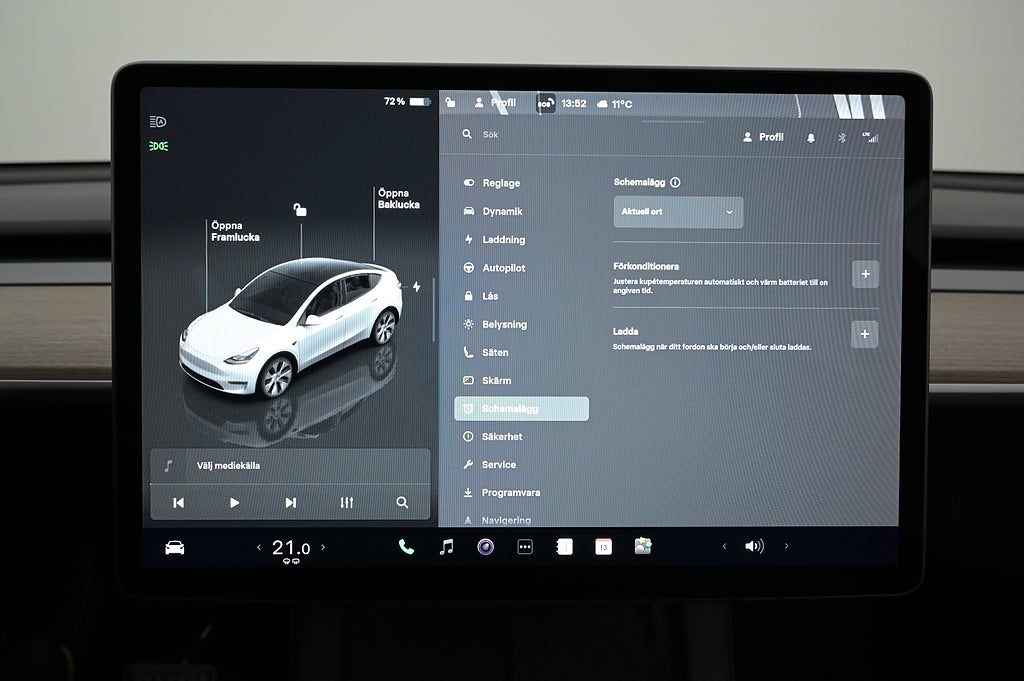Tap Öppna Baklucka to open trunk
The height and width of the screenshot is (681, 1024).
pos(398,199)
